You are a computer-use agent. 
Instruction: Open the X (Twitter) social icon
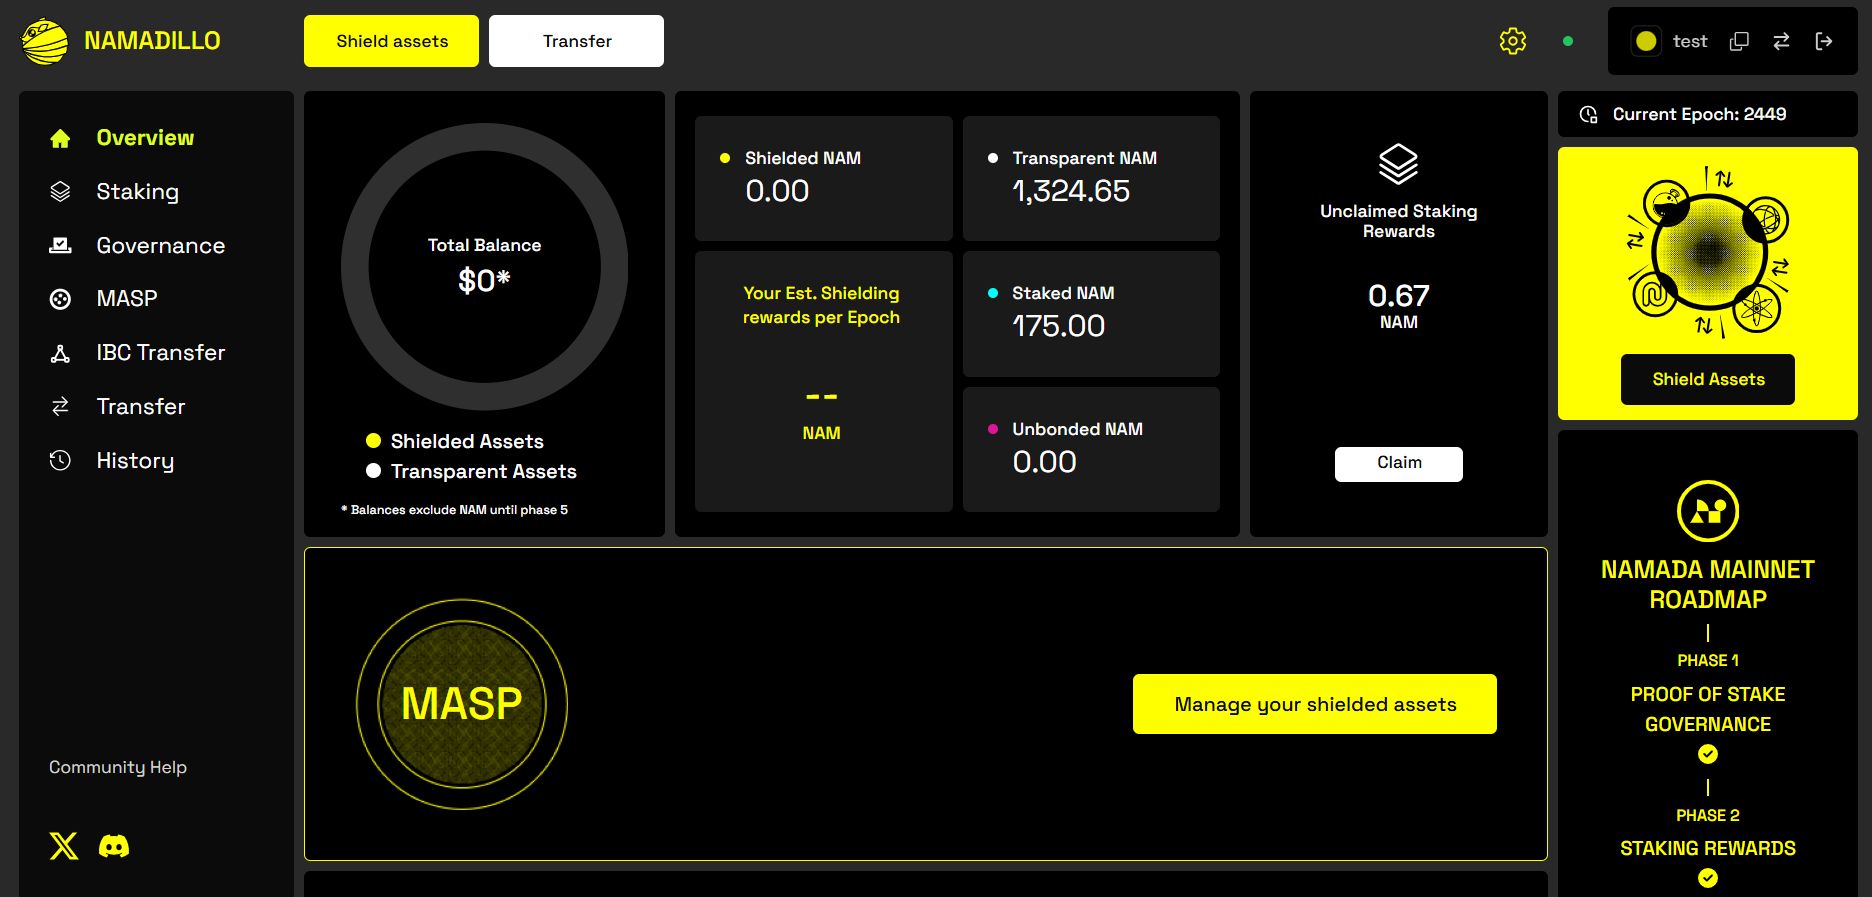(64, 846)
